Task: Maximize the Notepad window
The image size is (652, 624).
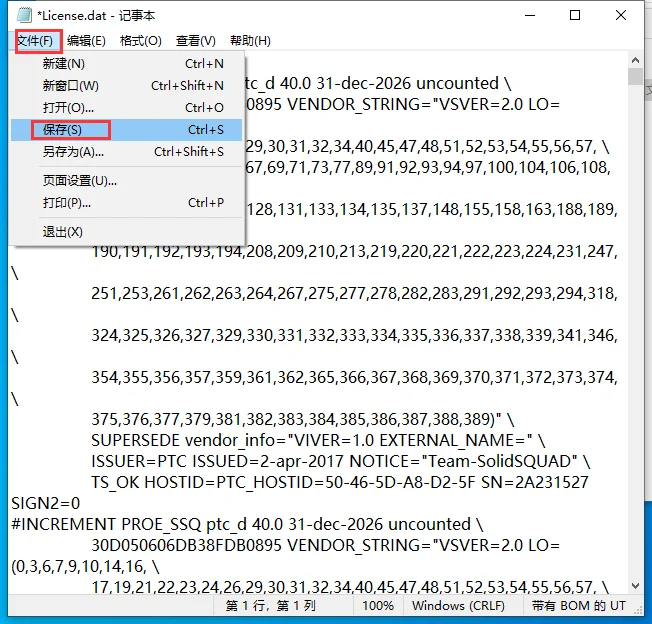Action: point(575,15)
